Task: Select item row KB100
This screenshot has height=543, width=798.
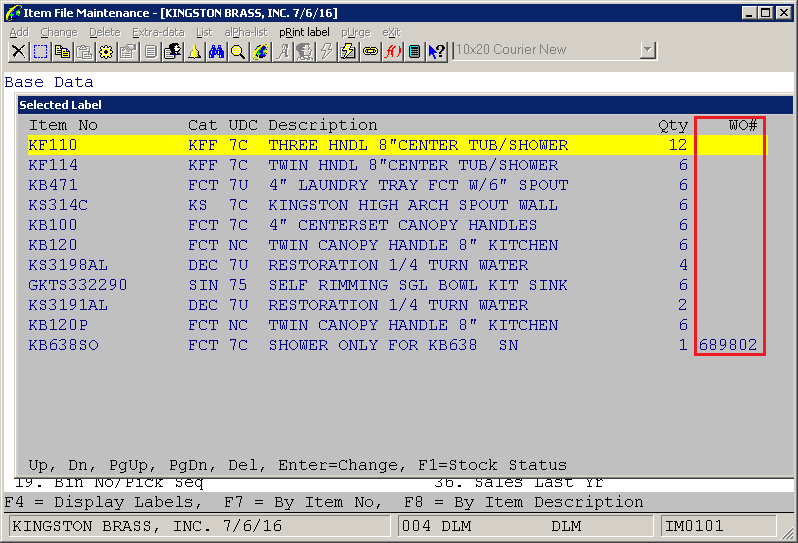Action: 397,225
